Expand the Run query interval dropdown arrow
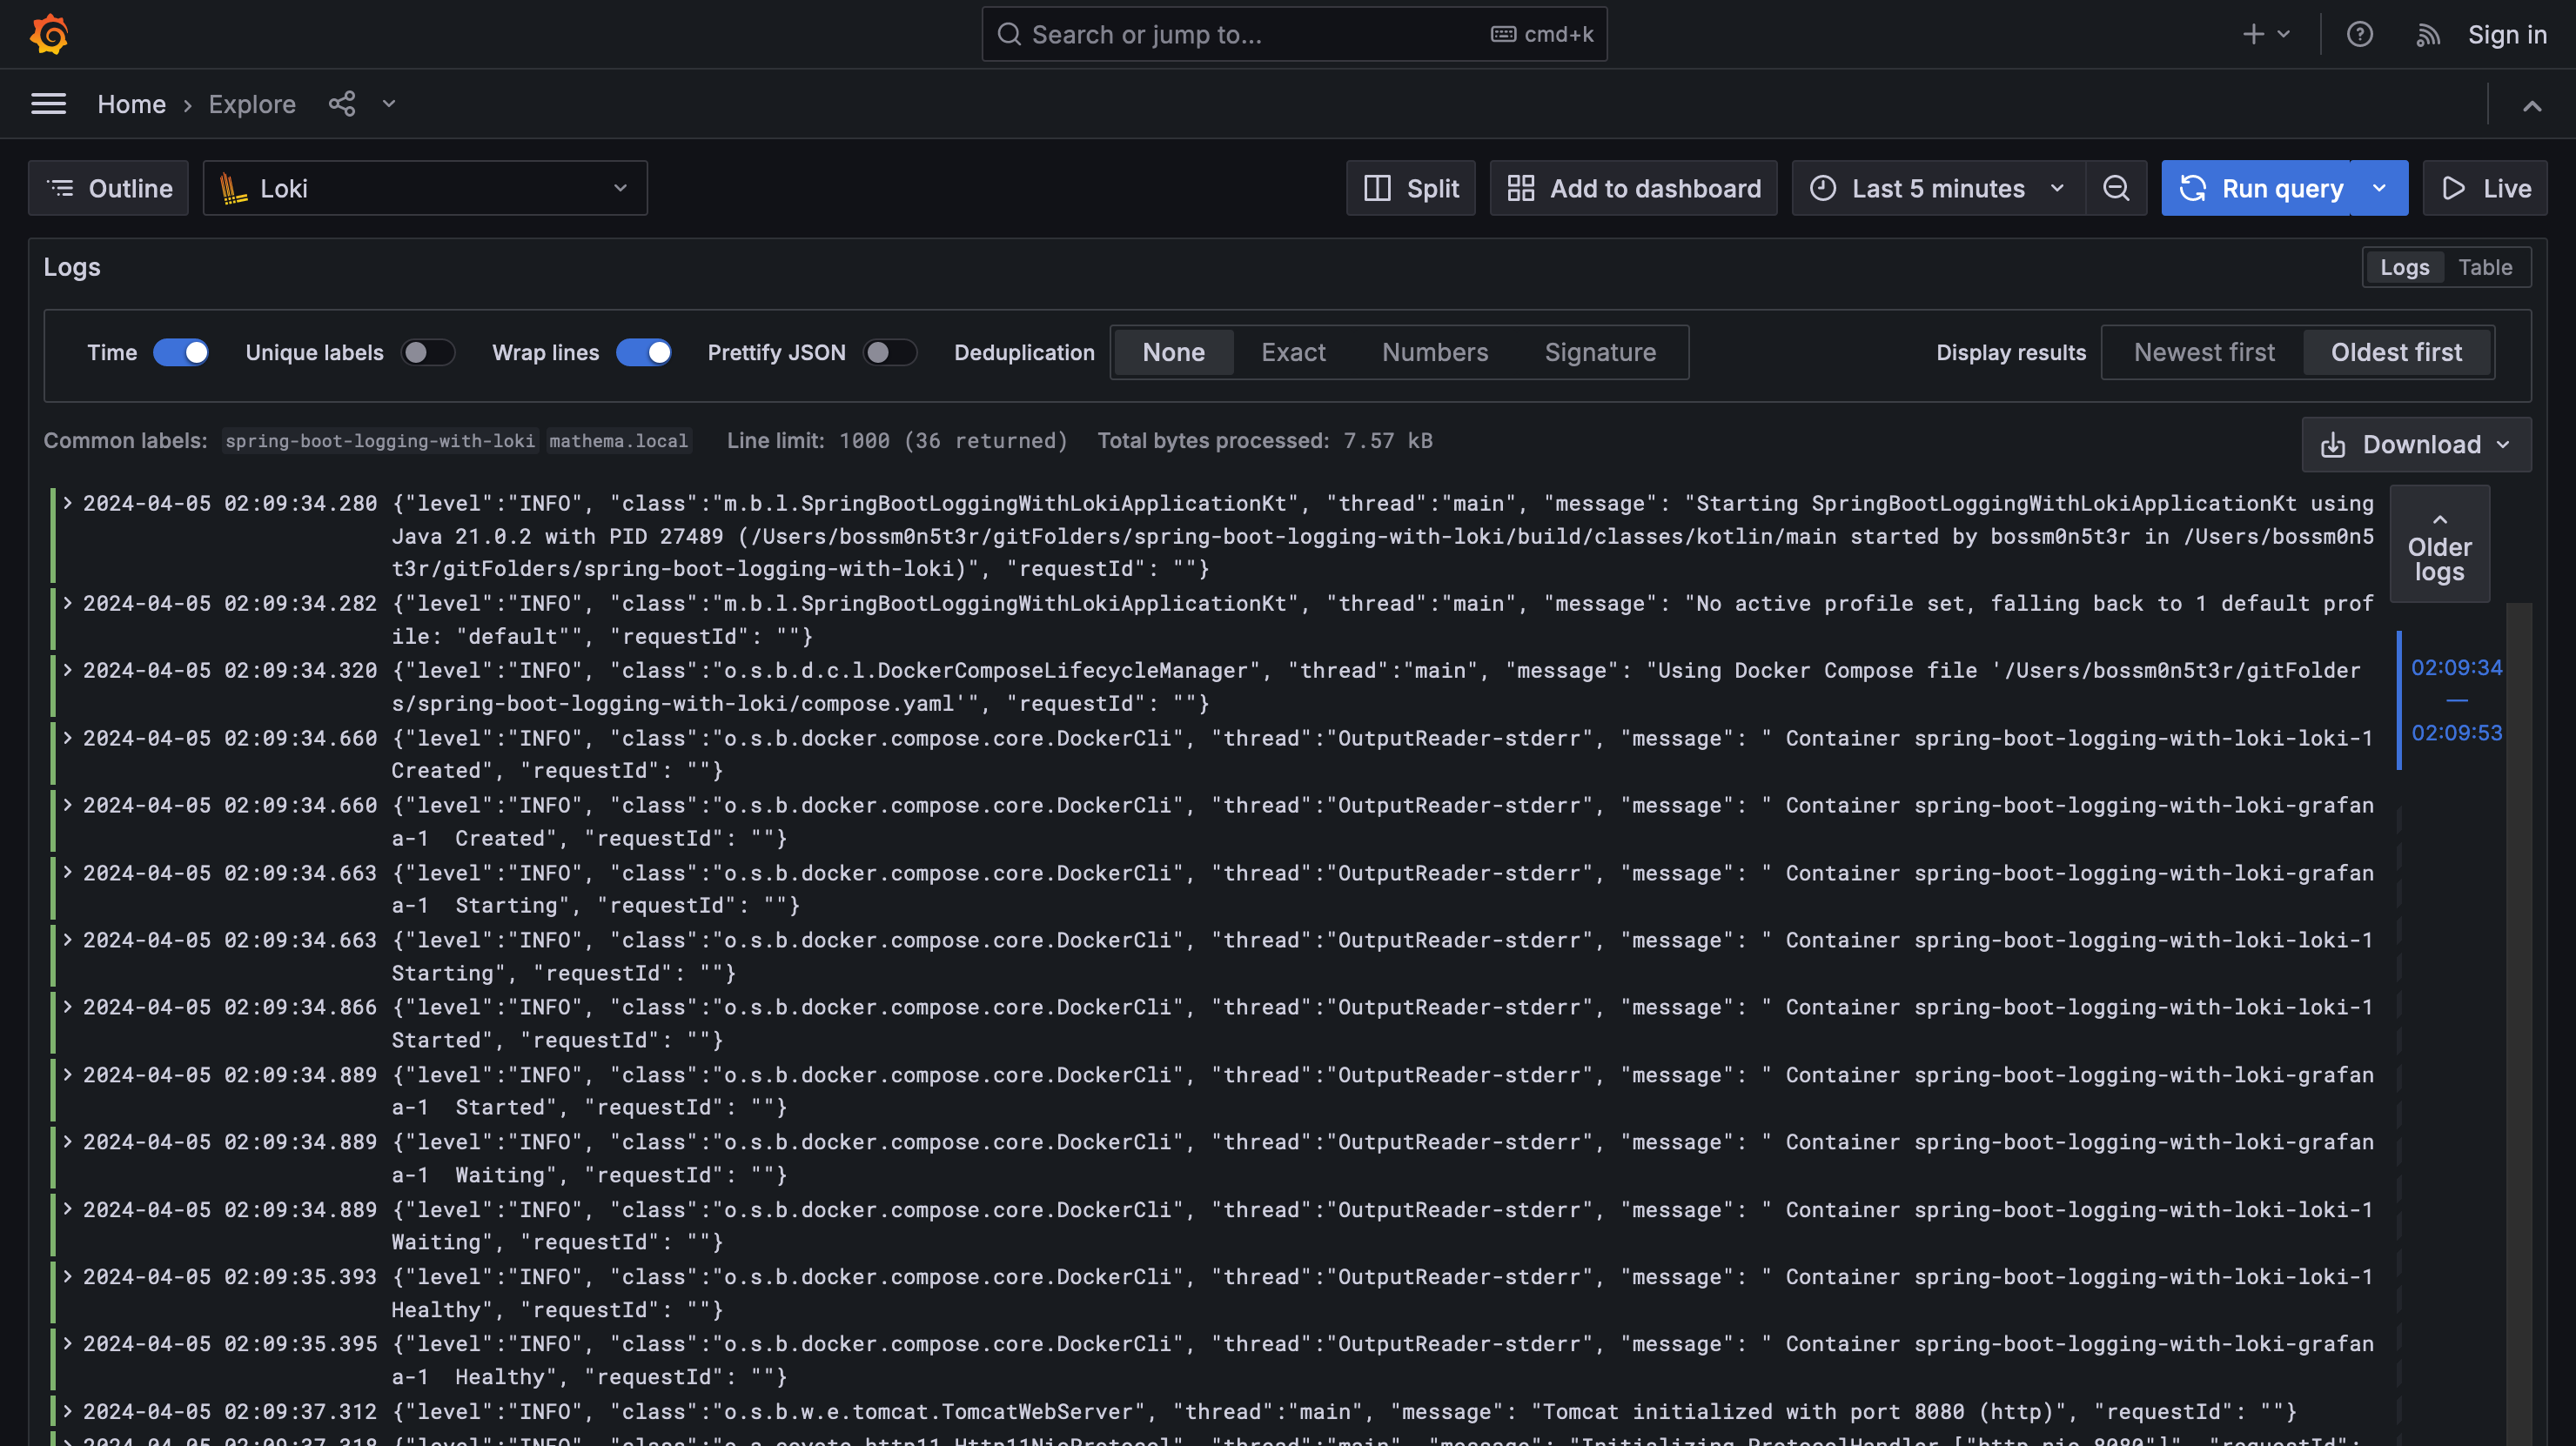This screenshot has height=1446, width=2576. click(2379, 188)
